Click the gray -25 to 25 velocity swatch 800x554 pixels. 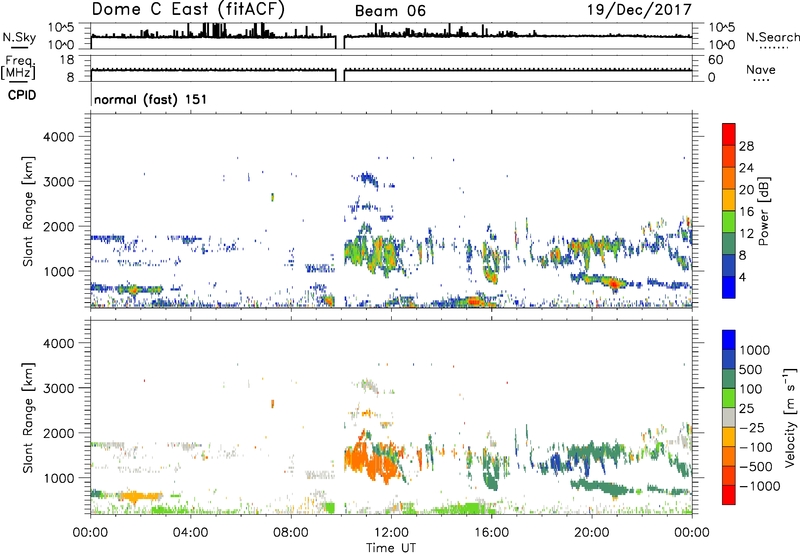pos(729,417)
